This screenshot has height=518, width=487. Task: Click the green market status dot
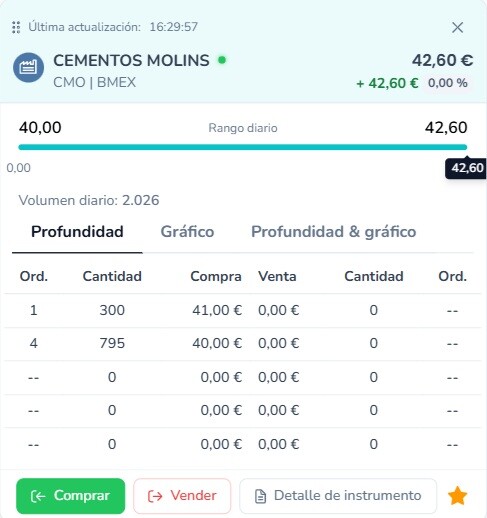(x=222, y=60)
